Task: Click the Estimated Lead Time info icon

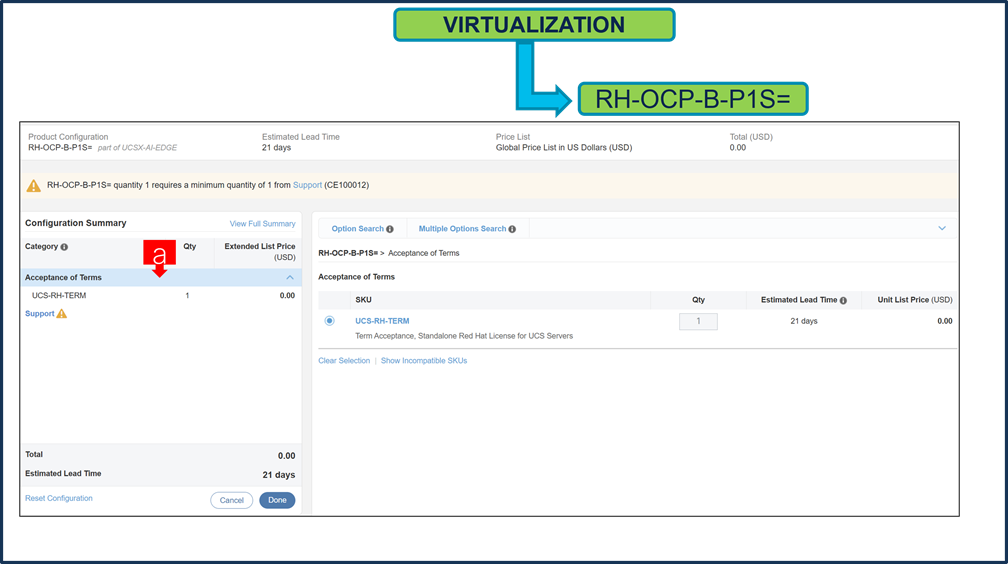Action: pos(843,300)
